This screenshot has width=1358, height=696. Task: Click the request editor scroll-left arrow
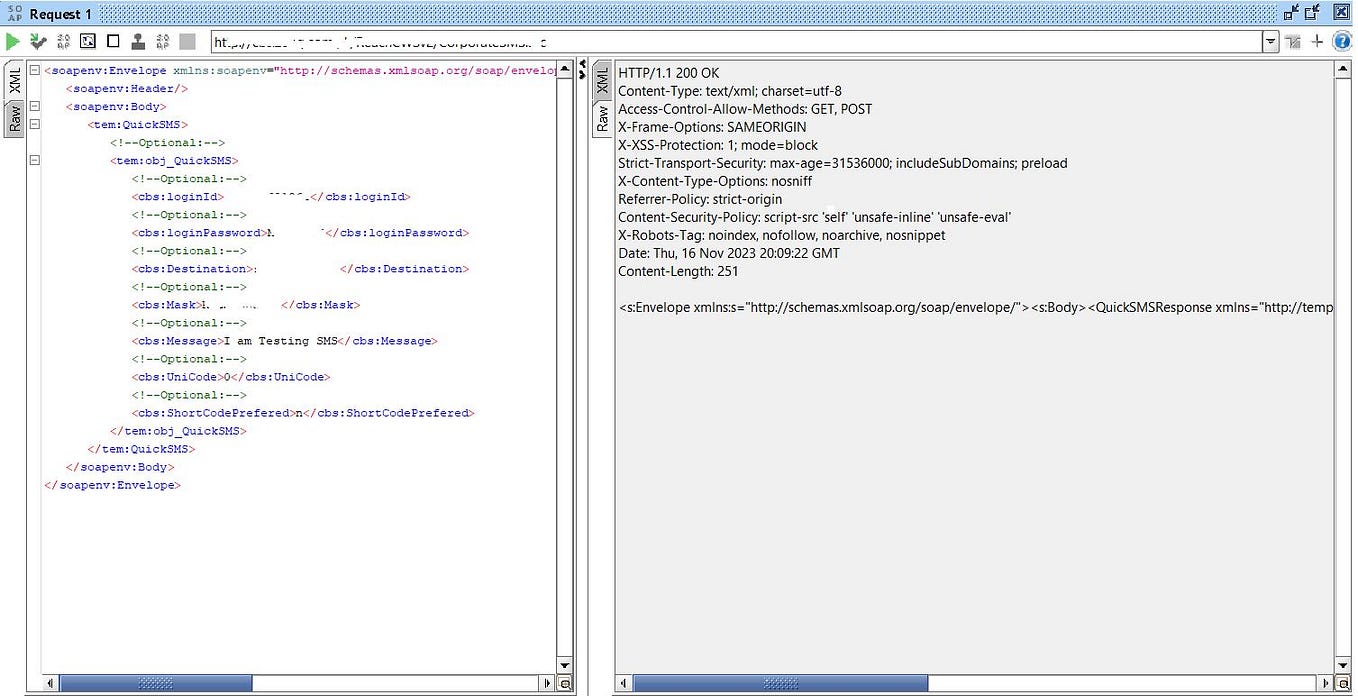coord(50,683)
